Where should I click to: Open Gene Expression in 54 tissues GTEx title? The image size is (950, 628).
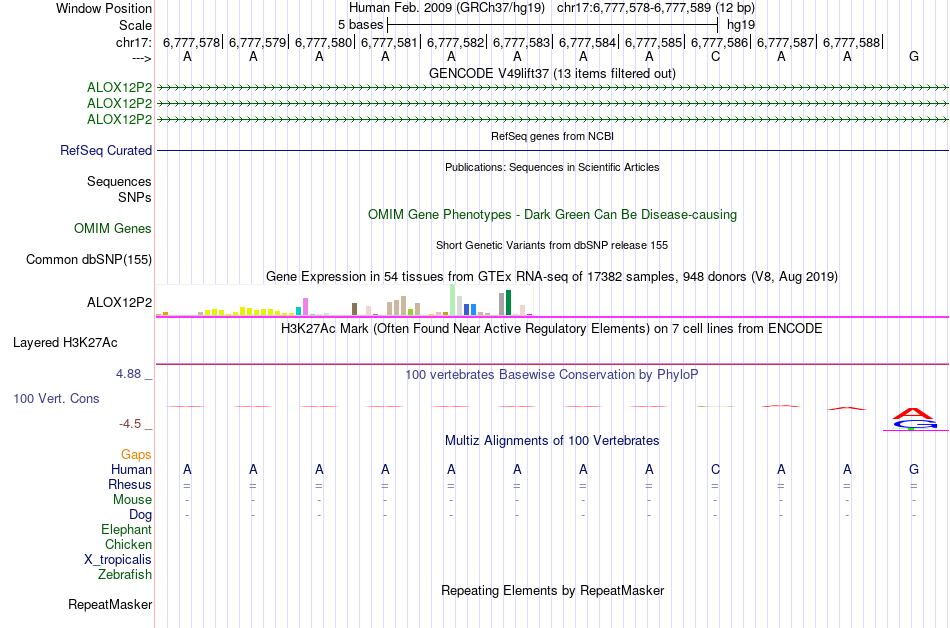pos(552,277)
